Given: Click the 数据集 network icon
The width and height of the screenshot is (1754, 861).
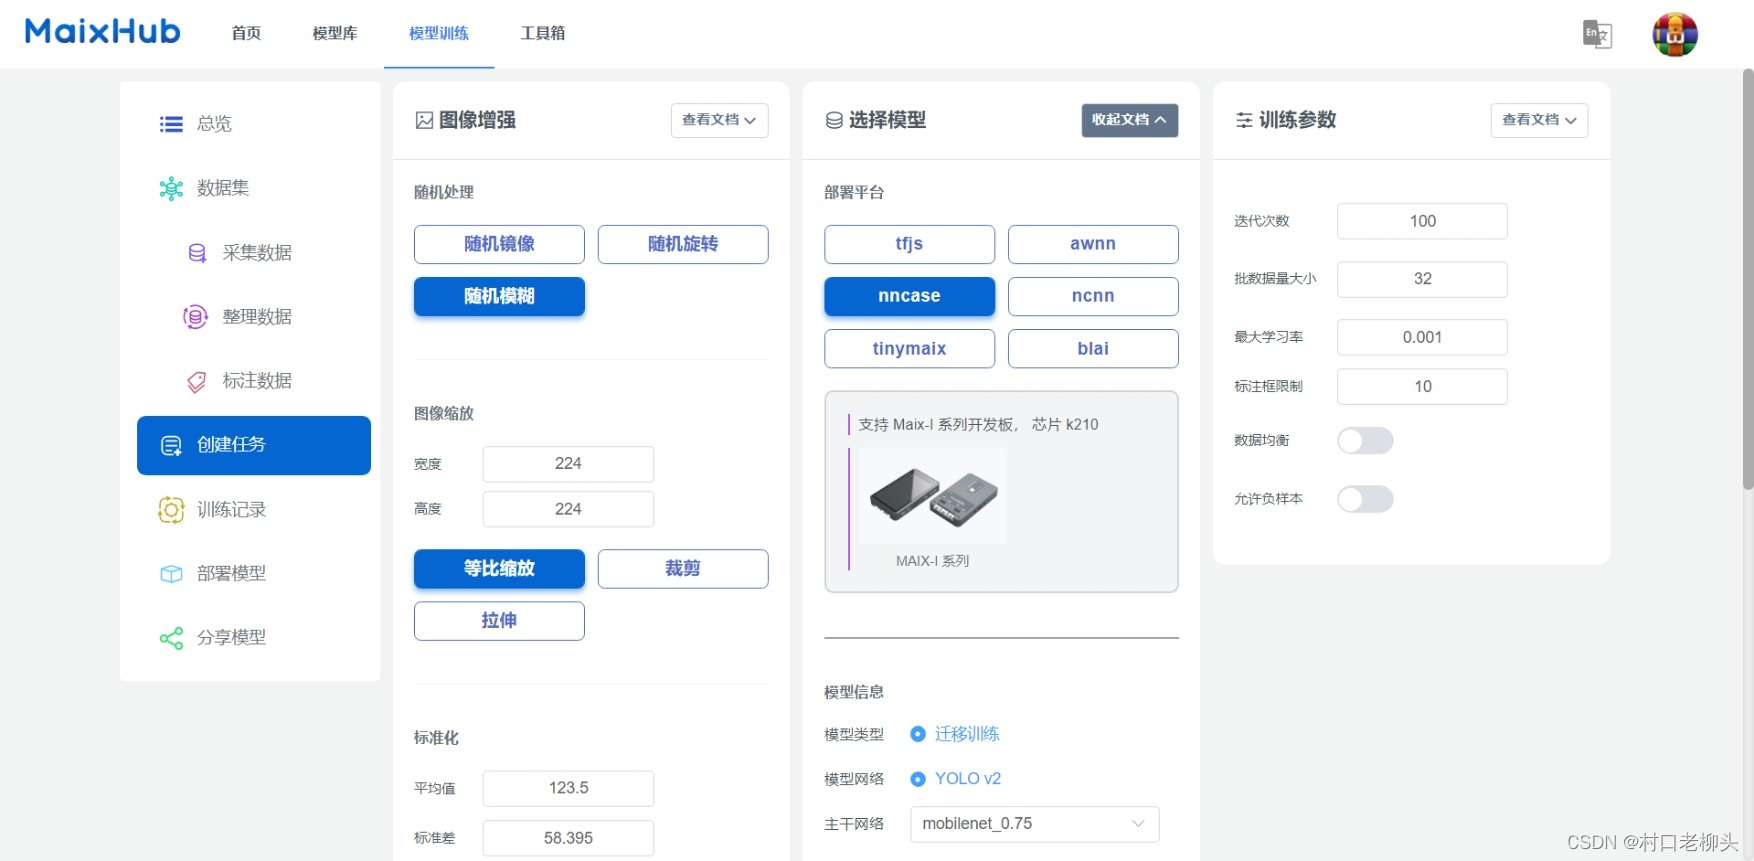Looking at the screenshot, I should 171,188.
